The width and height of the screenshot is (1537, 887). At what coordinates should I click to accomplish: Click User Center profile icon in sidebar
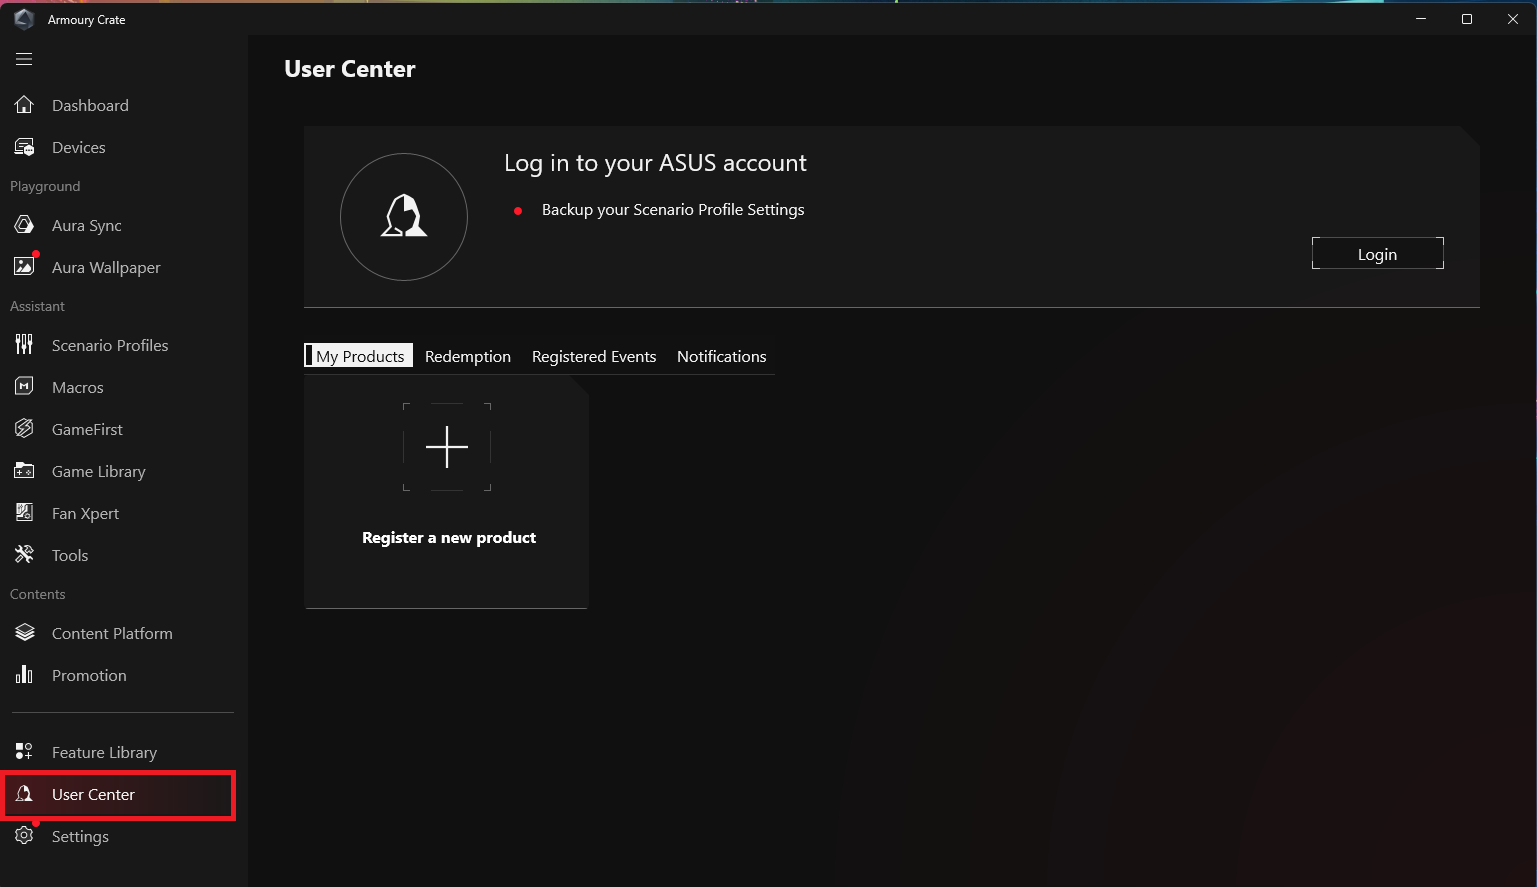coord(24,794)
